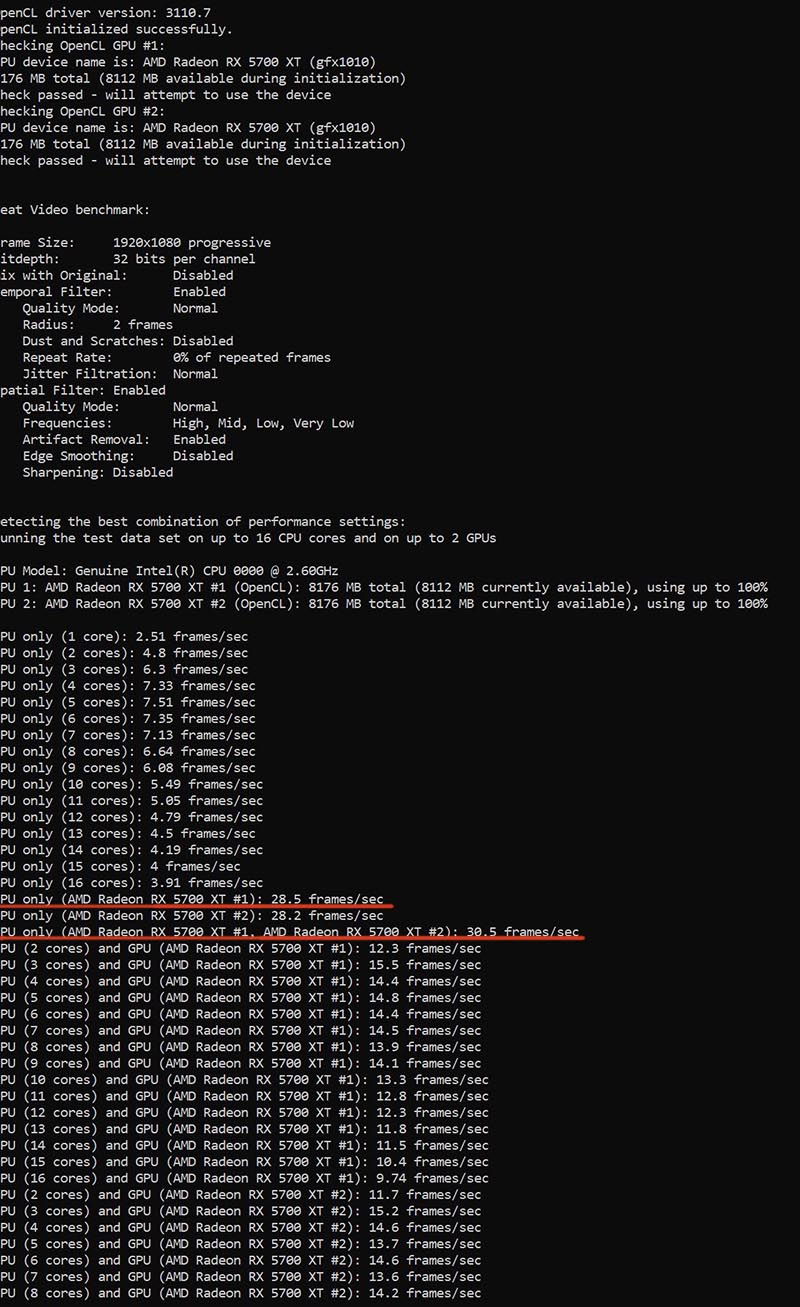Select the underlined '28.5 frames/sec' GPU #1 result
Screen dimensions: 800x1307
[192, 899]
